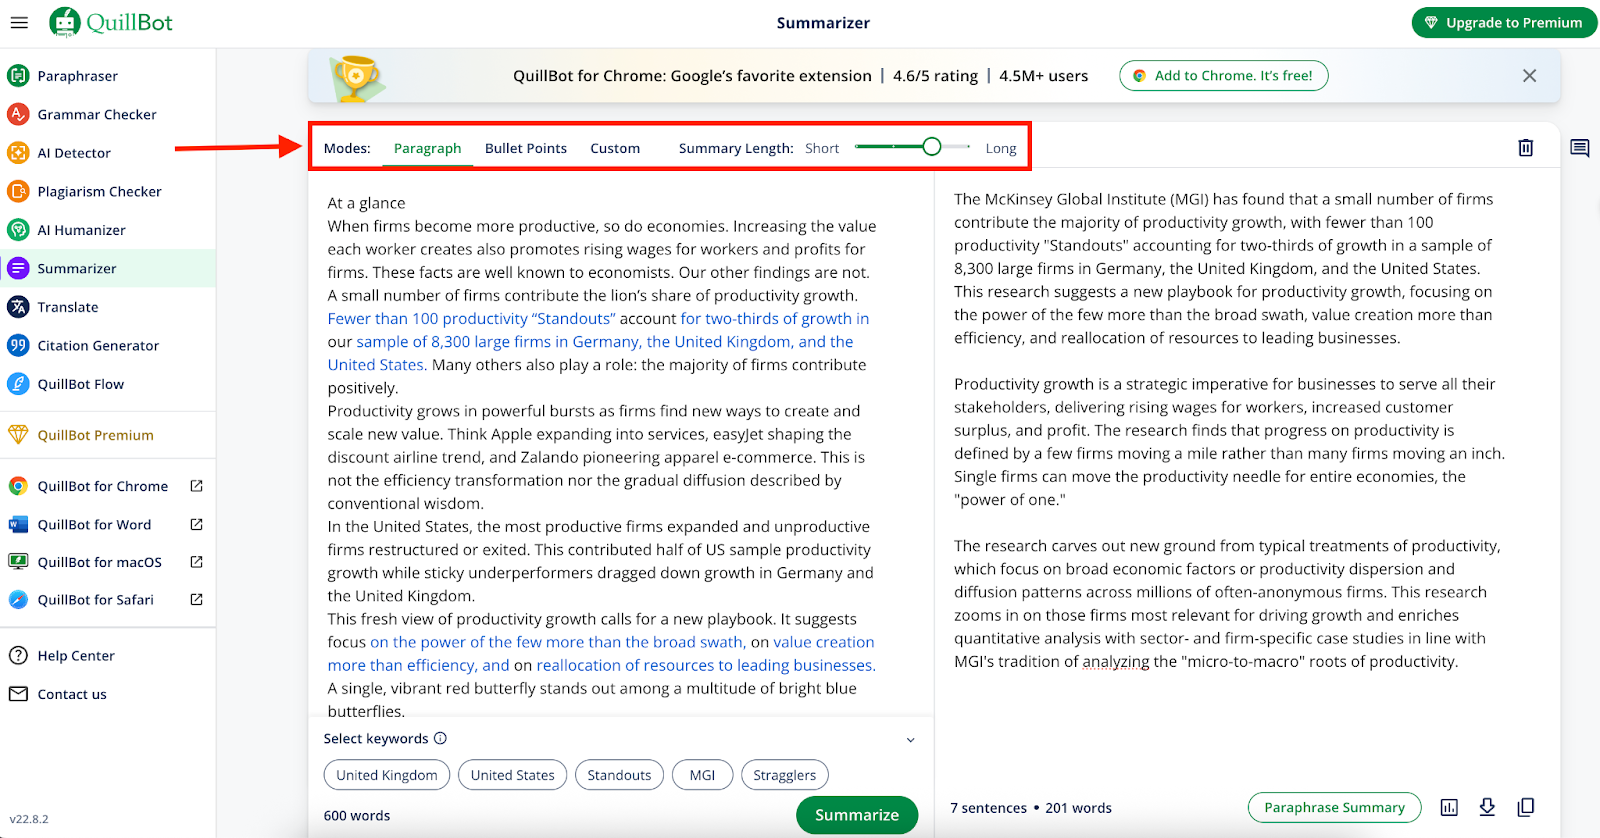The image size is (1600, 838).
Task: Click the info icon beside Select keywords
Action: point(440,738)
